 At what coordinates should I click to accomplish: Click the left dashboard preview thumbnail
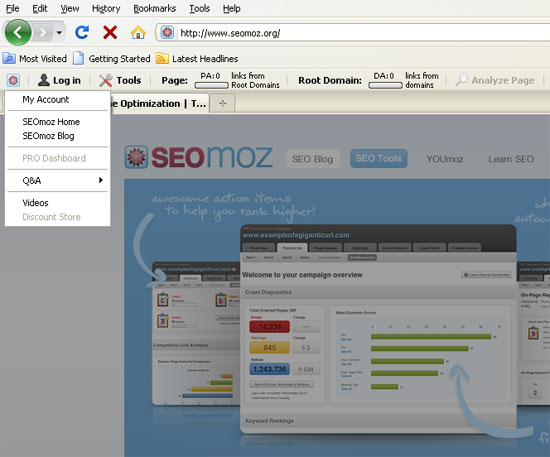tap(196, 333)
